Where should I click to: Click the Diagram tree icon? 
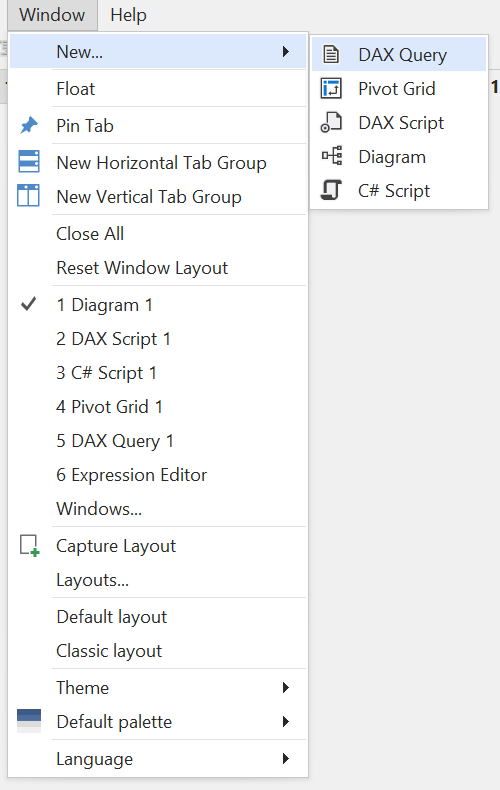coord(332,156)
